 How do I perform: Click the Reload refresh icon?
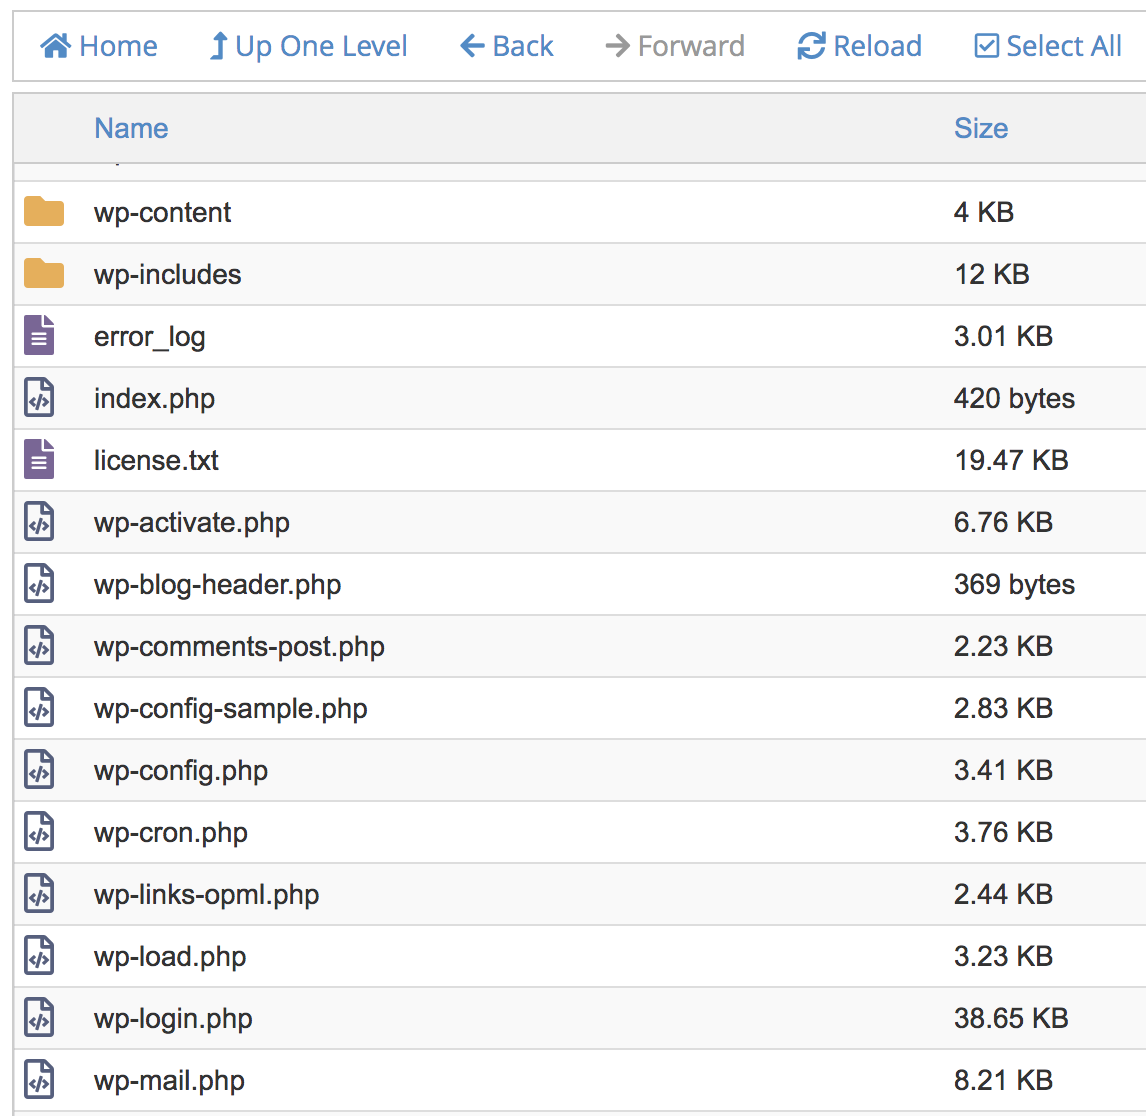pyautogui.click(x=811, y=46)
